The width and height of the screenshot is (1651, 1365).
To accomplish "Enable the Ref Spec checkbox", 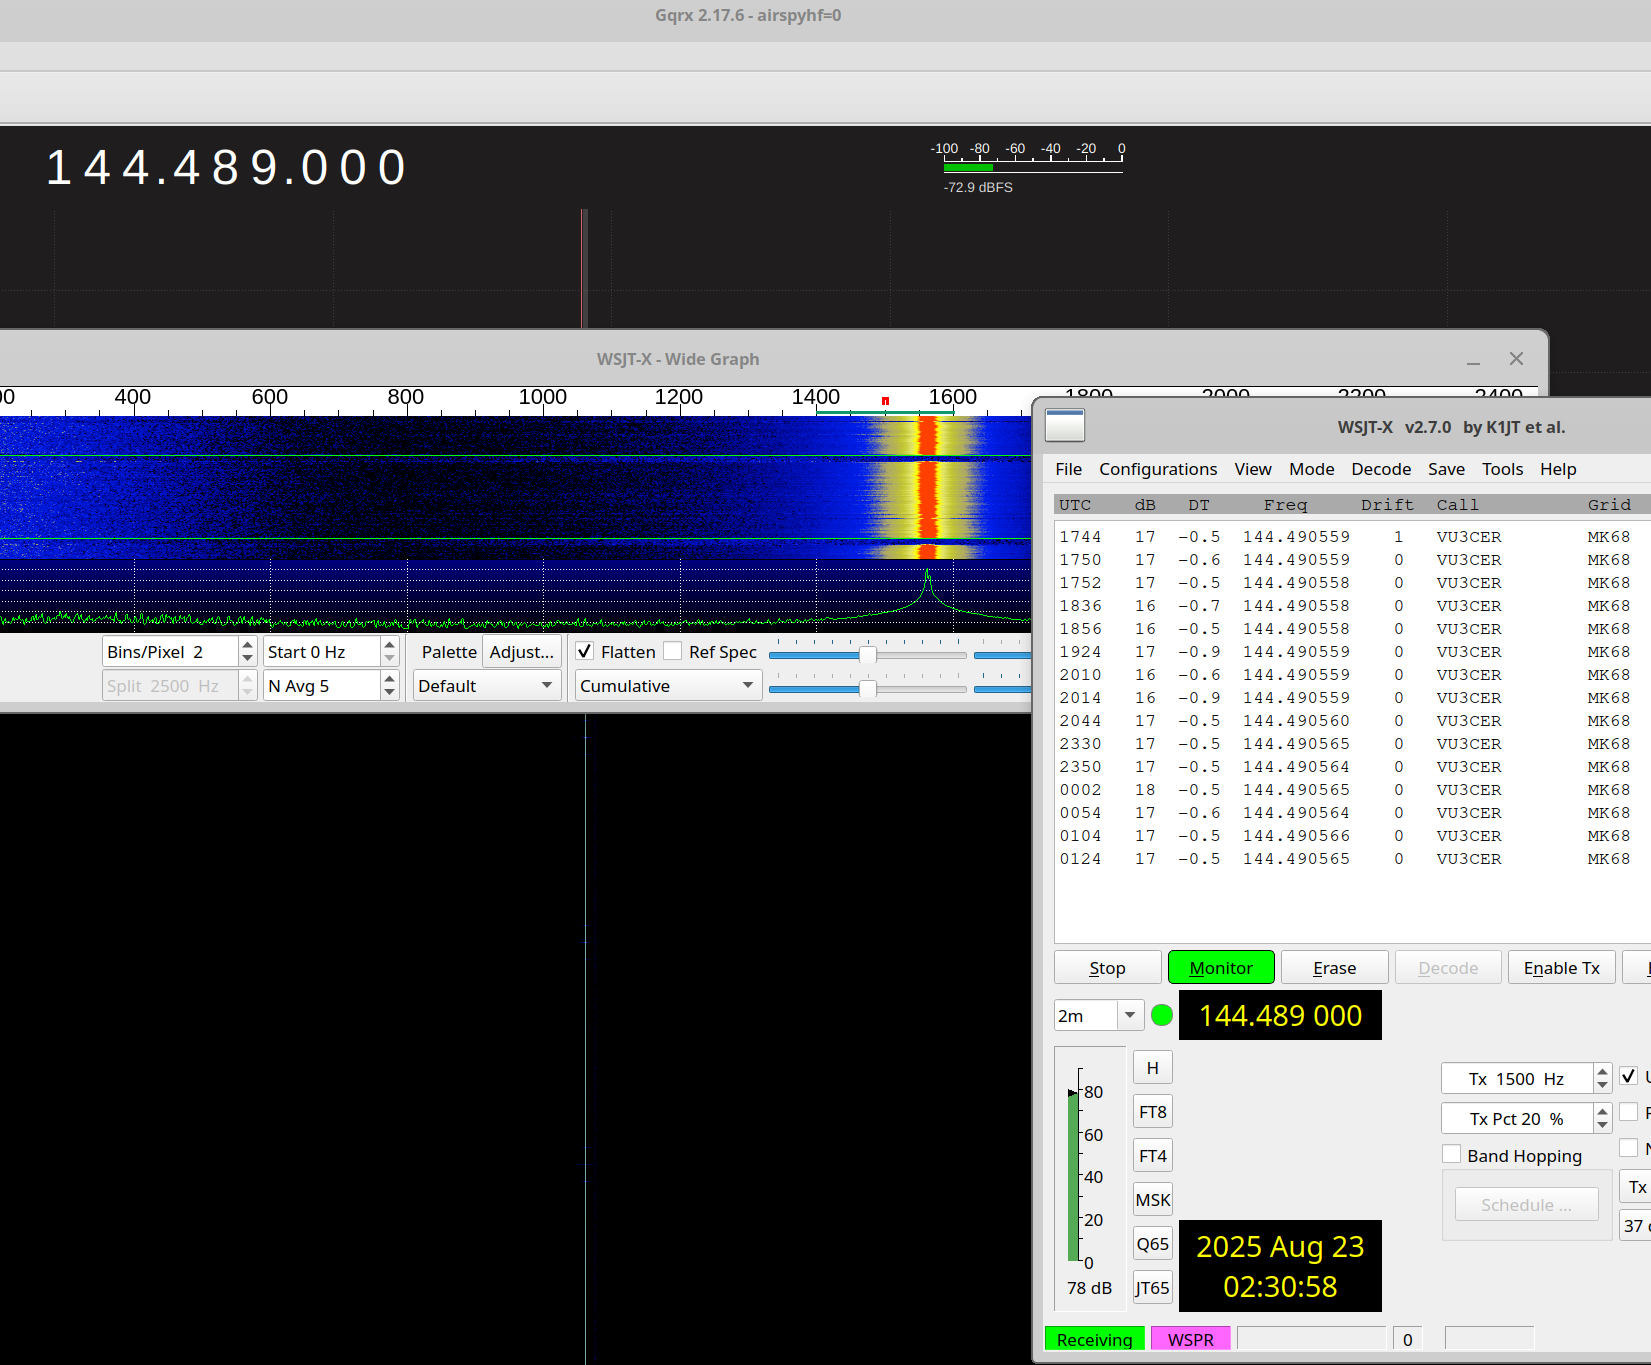I will (x=673, y=651).
